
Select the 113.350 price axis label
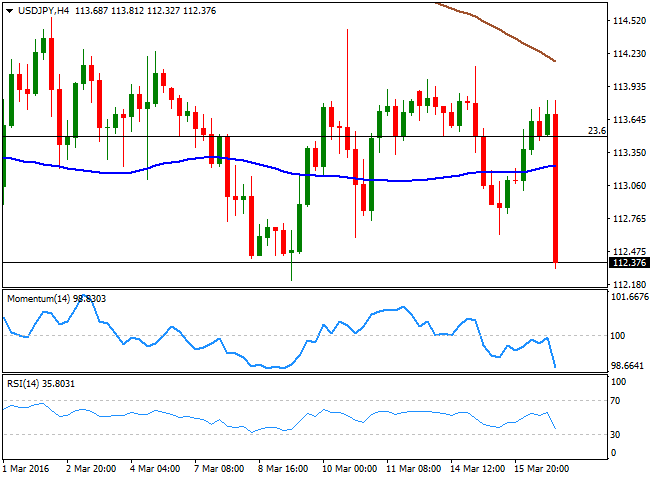629,153
